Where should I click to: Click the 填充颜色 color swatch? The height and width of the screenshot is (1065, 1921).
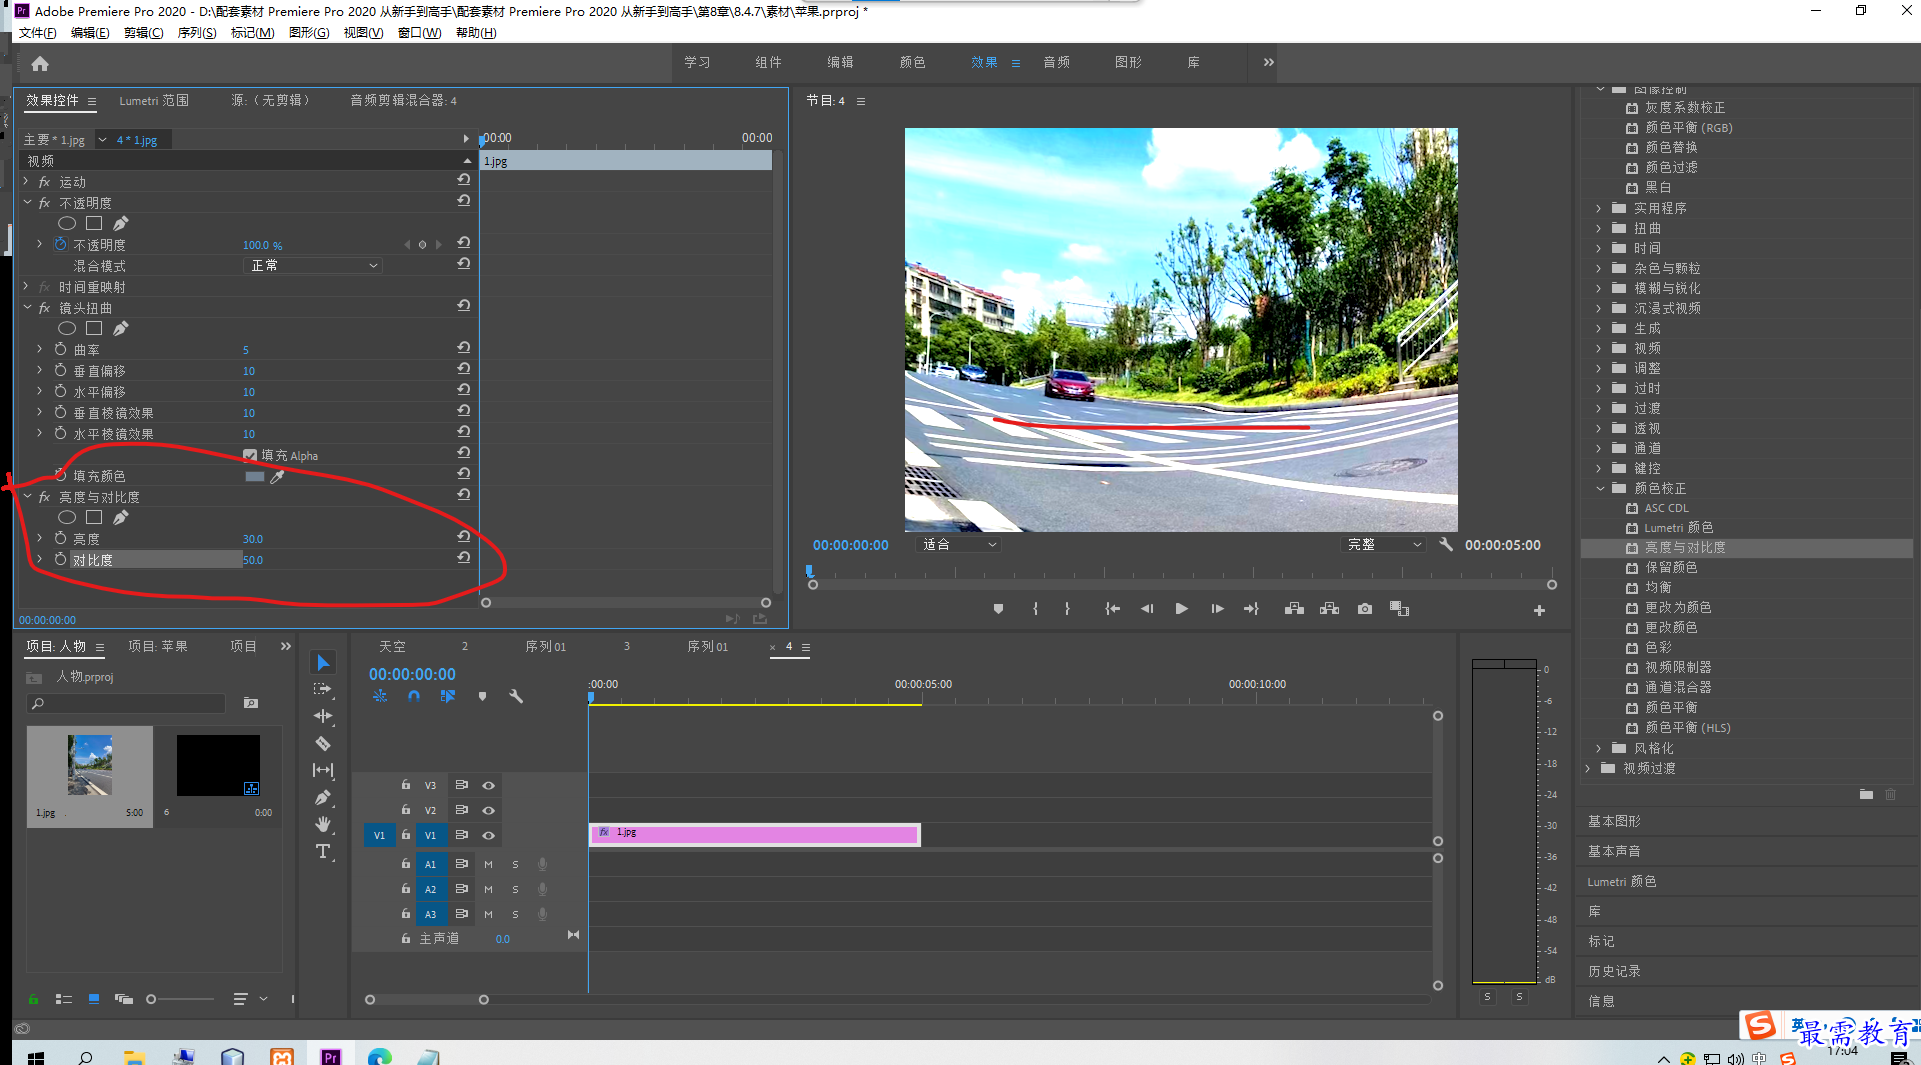coord(255,477)
